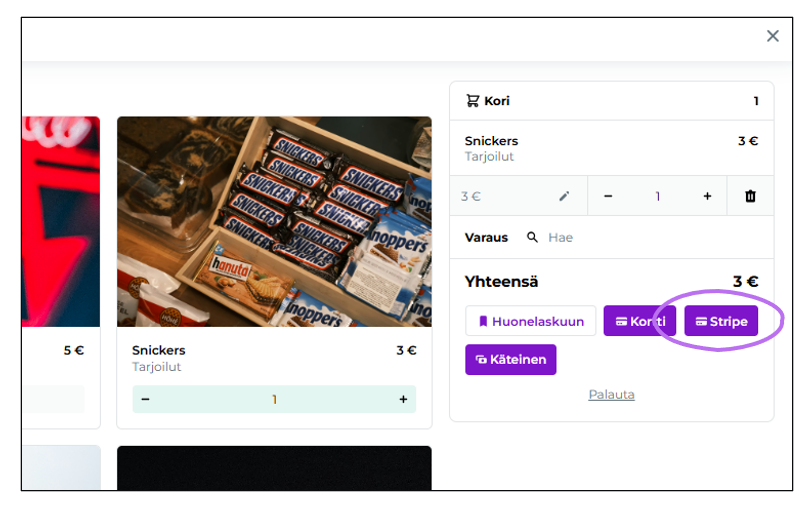Viewport: 811px width, 508px height.
Task: Click the Palauta link
Action: (611, 395)
